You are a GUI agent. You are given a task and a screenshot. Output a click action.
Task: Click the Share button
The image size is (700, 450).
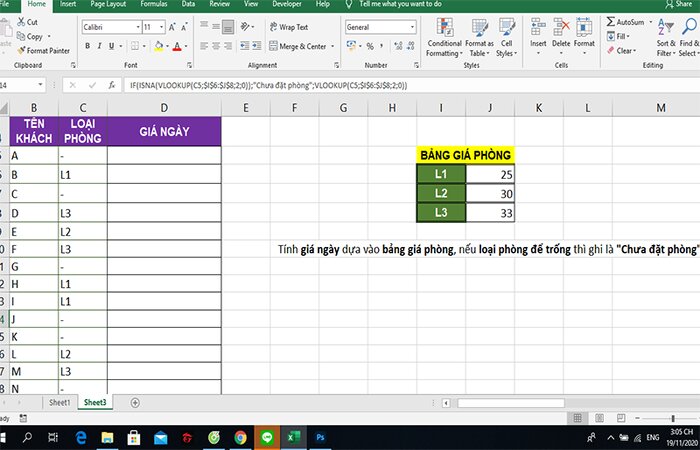(679, 4)
